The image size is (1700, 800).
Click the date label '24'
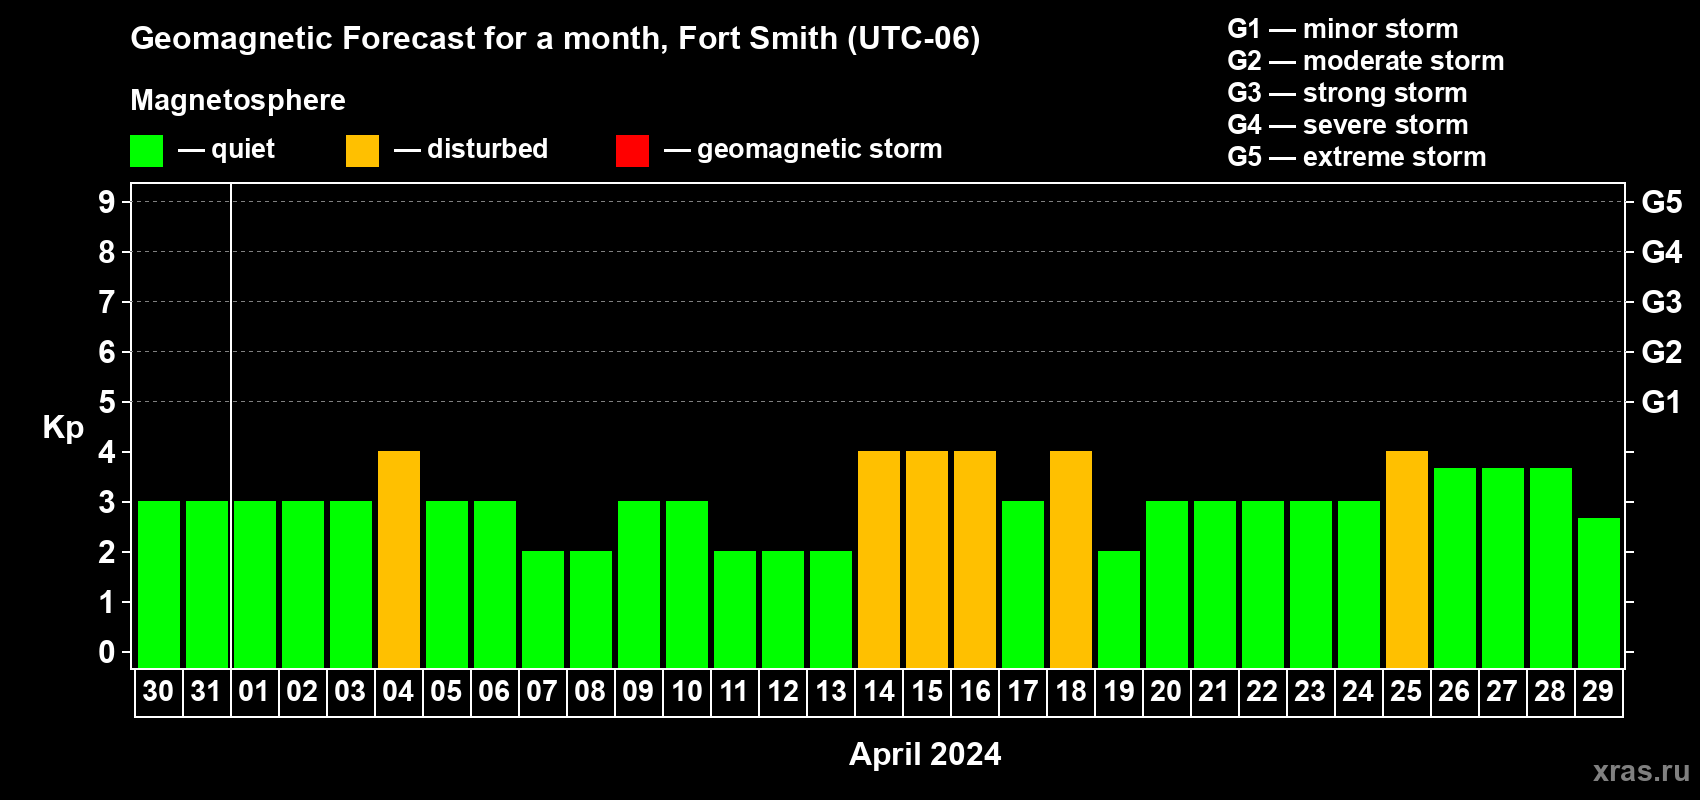pyautogui.click(x=1358, y=692)
